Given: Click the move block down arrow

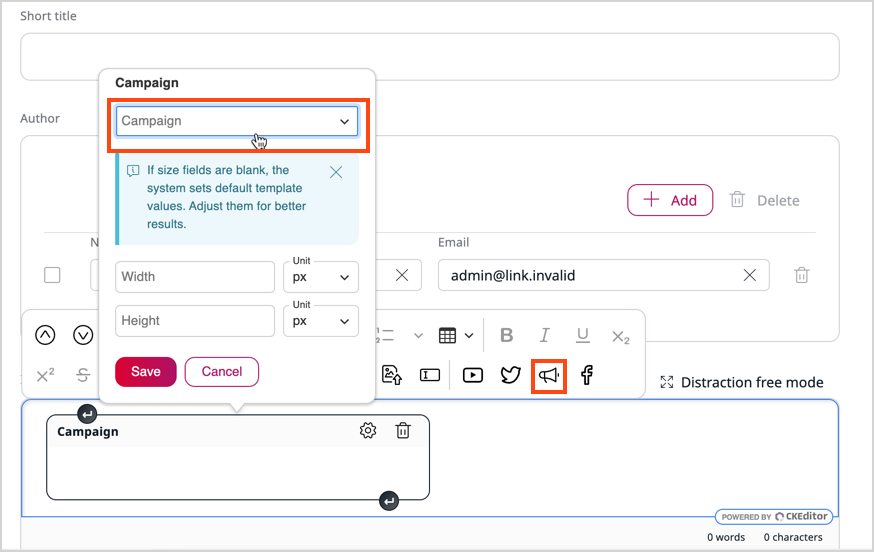Looking at the screenshot, I should pos(83,336).
